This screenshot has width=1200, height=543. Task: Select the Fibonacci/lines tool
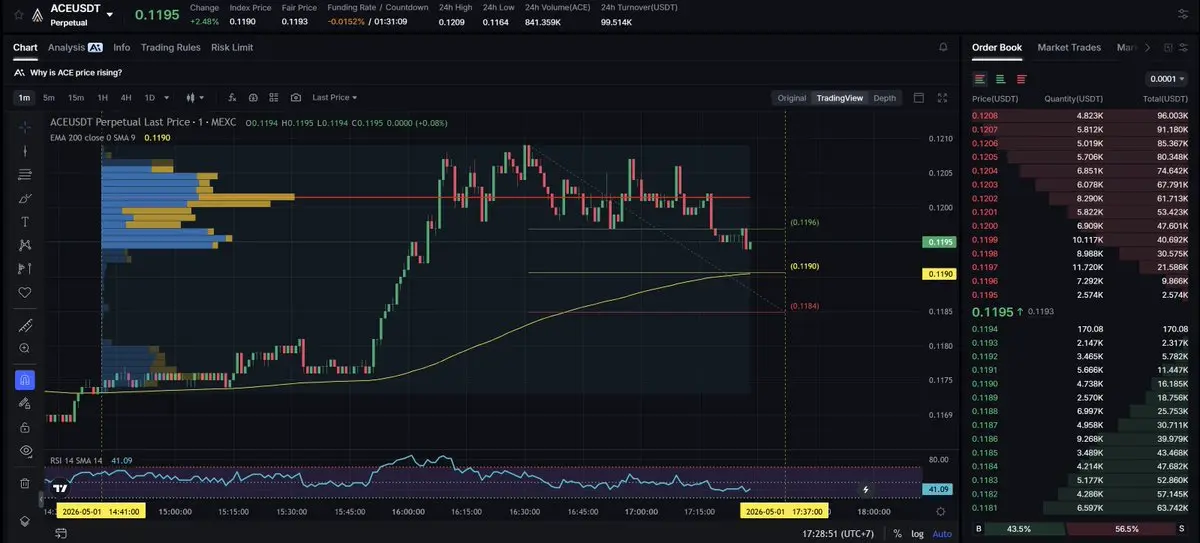pos(25,174)
